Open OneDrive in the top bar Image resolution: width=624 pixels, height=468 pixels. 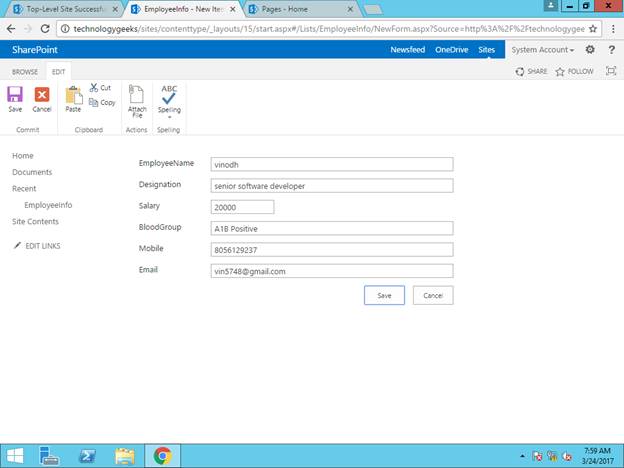tap(451, 50)
